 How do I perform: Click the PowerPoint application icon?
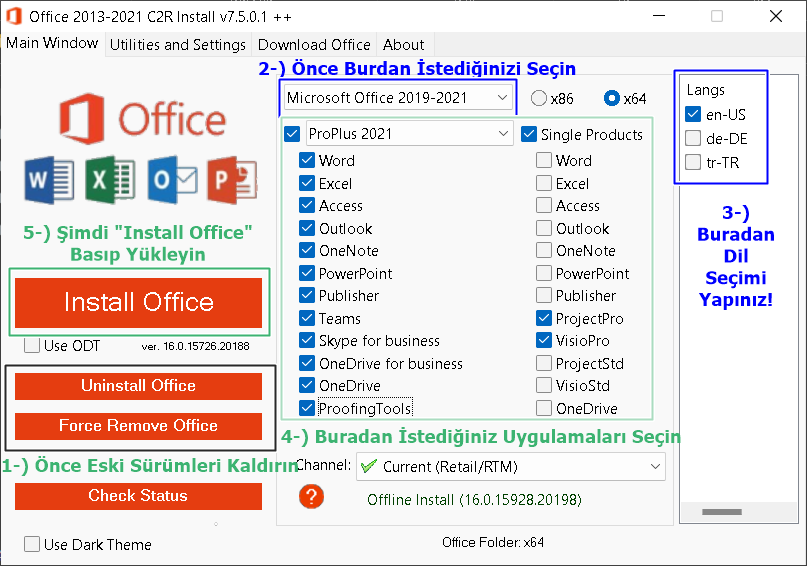(x=233, y=180)
